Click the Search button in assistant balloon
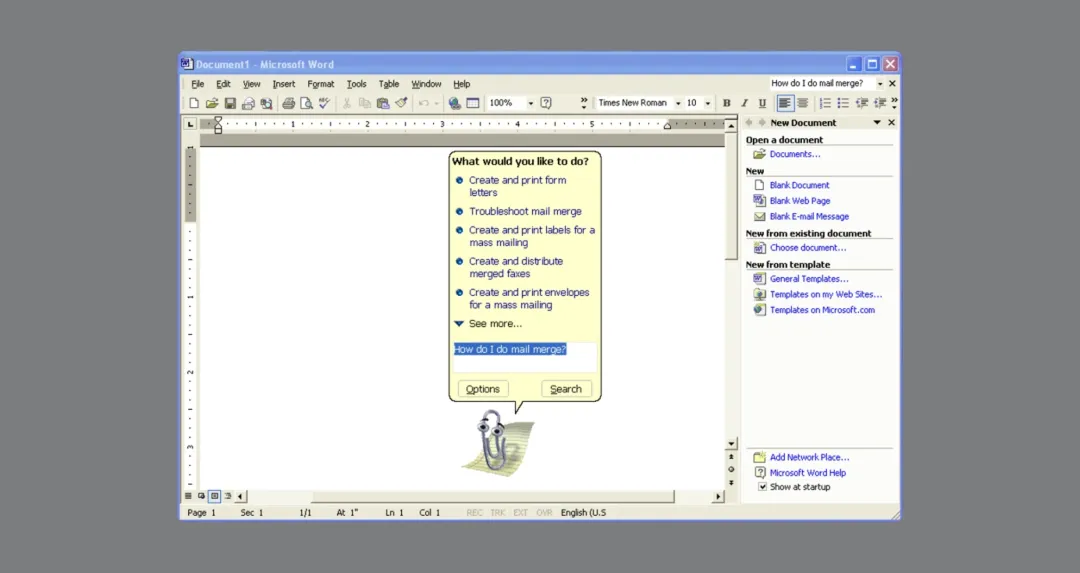 [x=566, y=389]
